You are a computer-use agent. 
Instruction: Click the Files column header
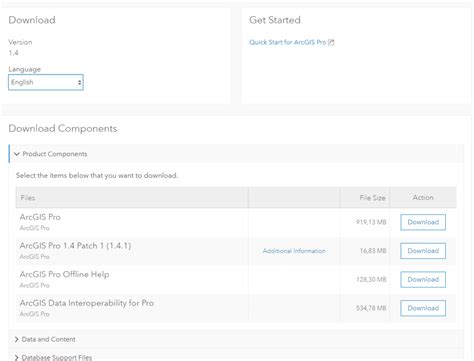[28, 198]
